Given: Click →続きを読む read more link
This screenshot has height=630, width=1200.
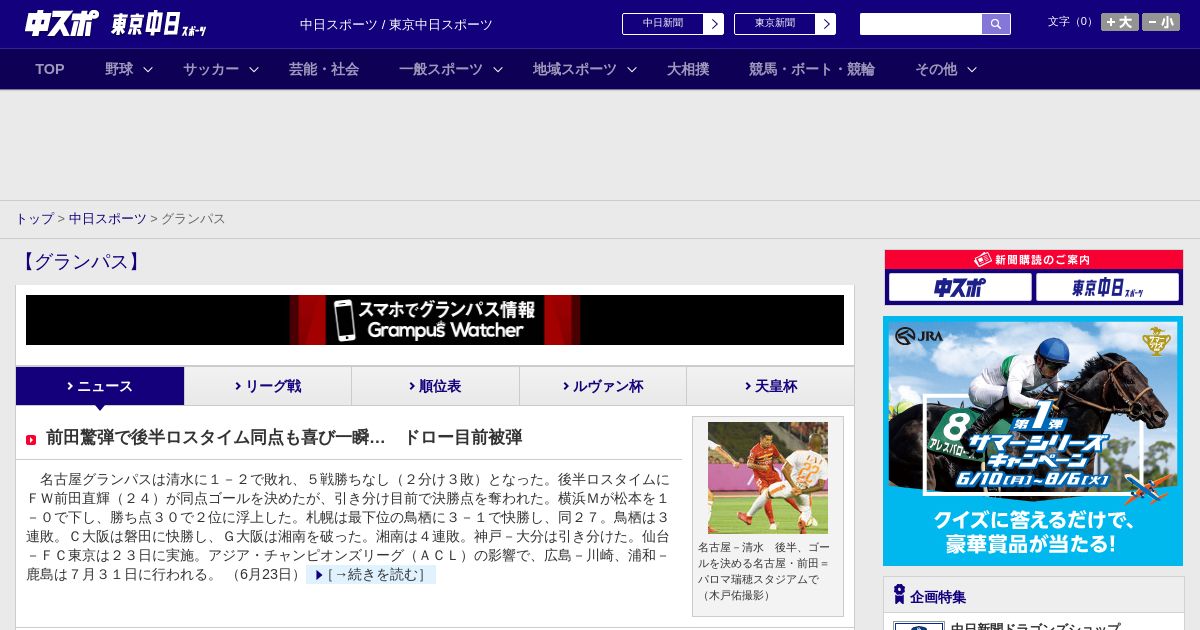Looking at the screenshot, I should pyautogui.click(x=371, y=575).
